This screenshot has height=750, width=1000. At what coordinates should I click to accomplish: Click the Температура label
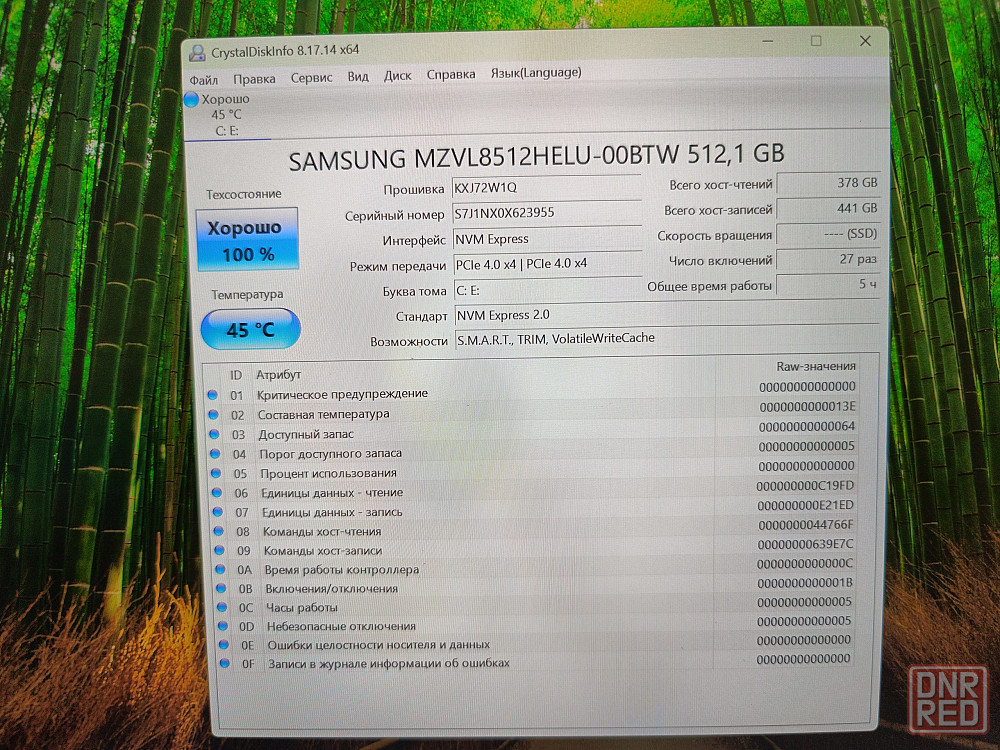pyautogui.click(x=247, y=295)
